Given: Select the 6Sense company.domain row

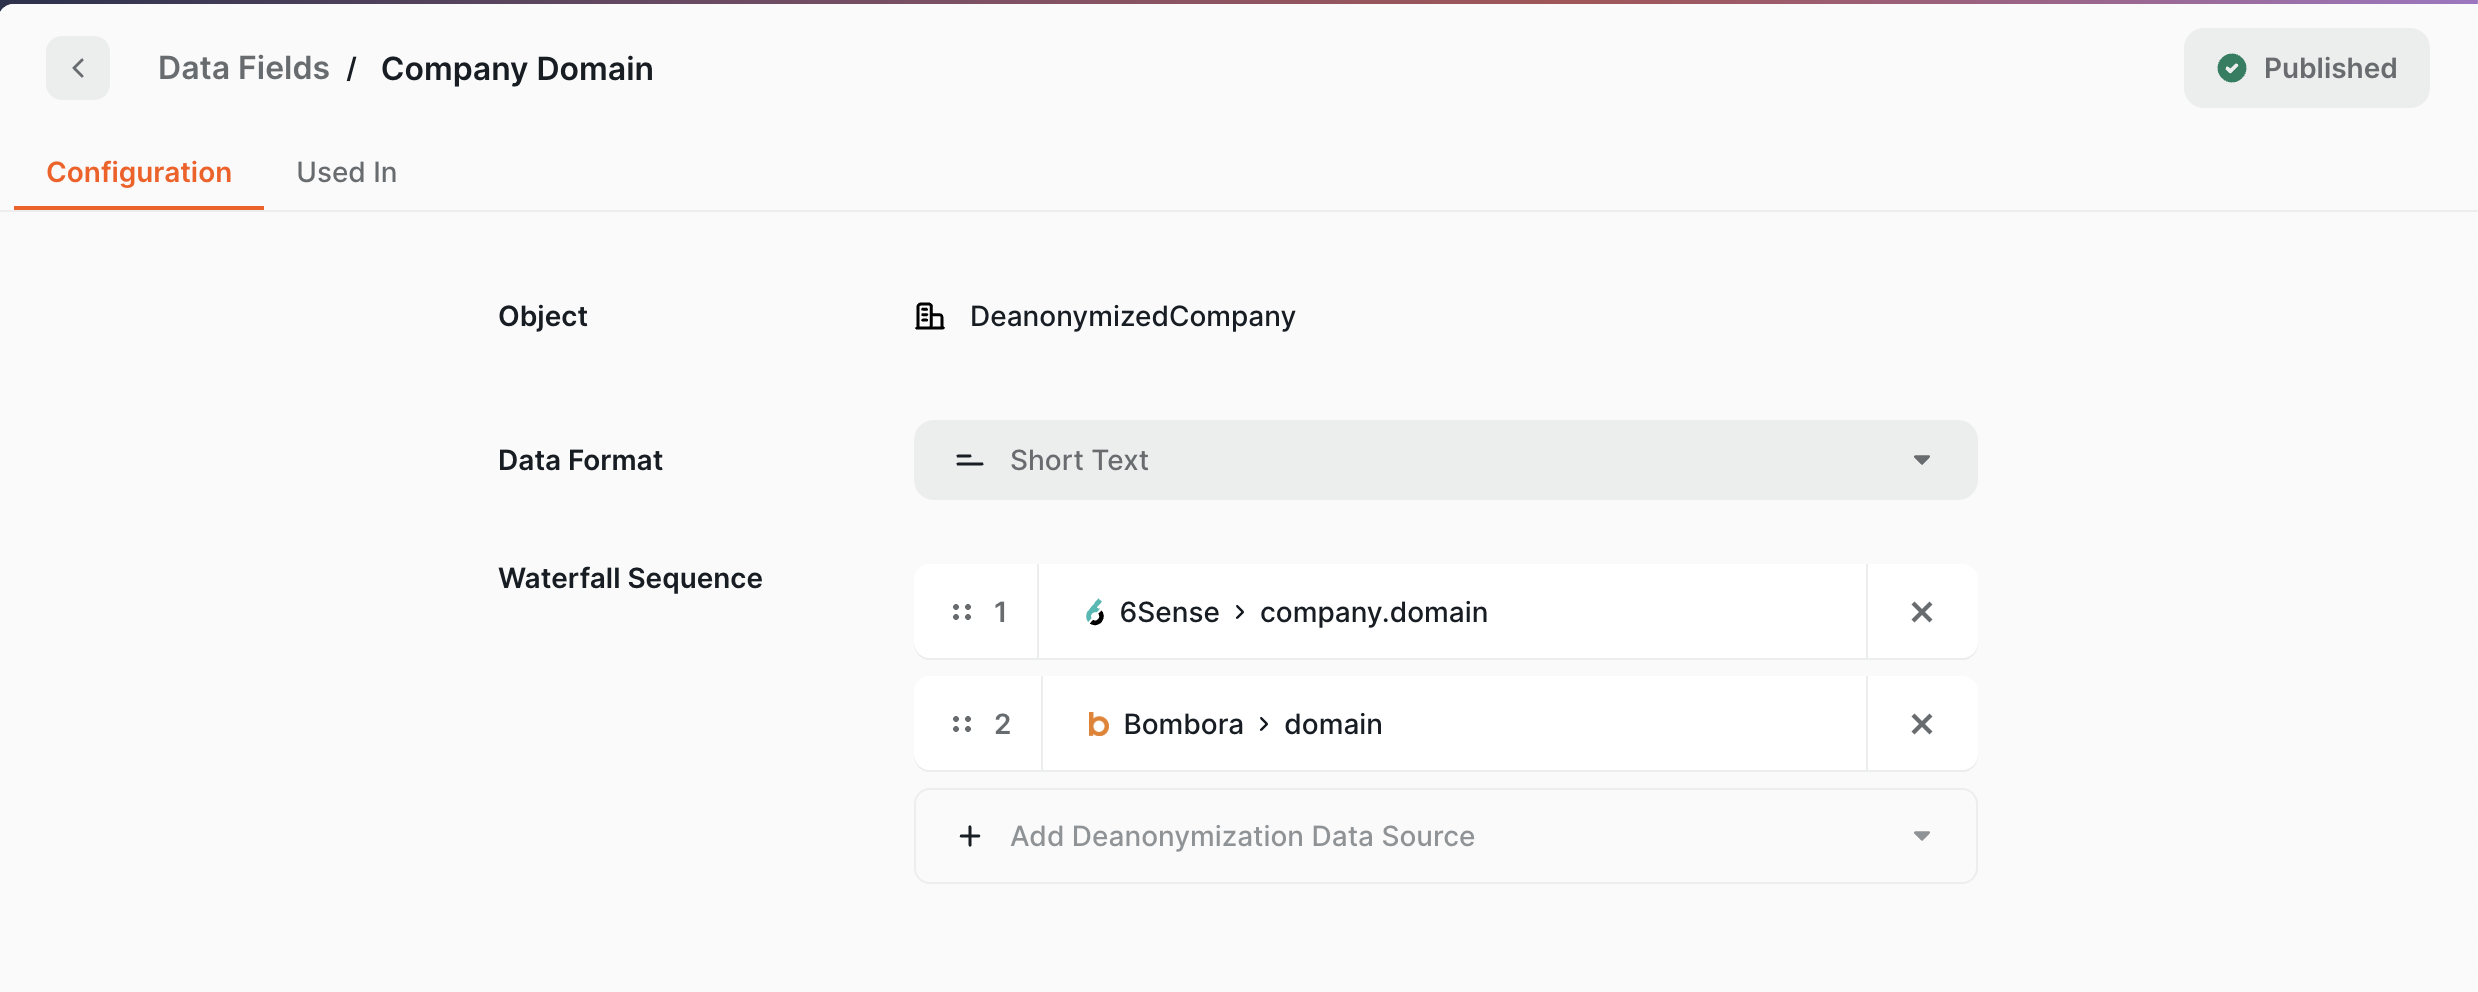Looking at the screenshot, I should [x=1450, y=612].
